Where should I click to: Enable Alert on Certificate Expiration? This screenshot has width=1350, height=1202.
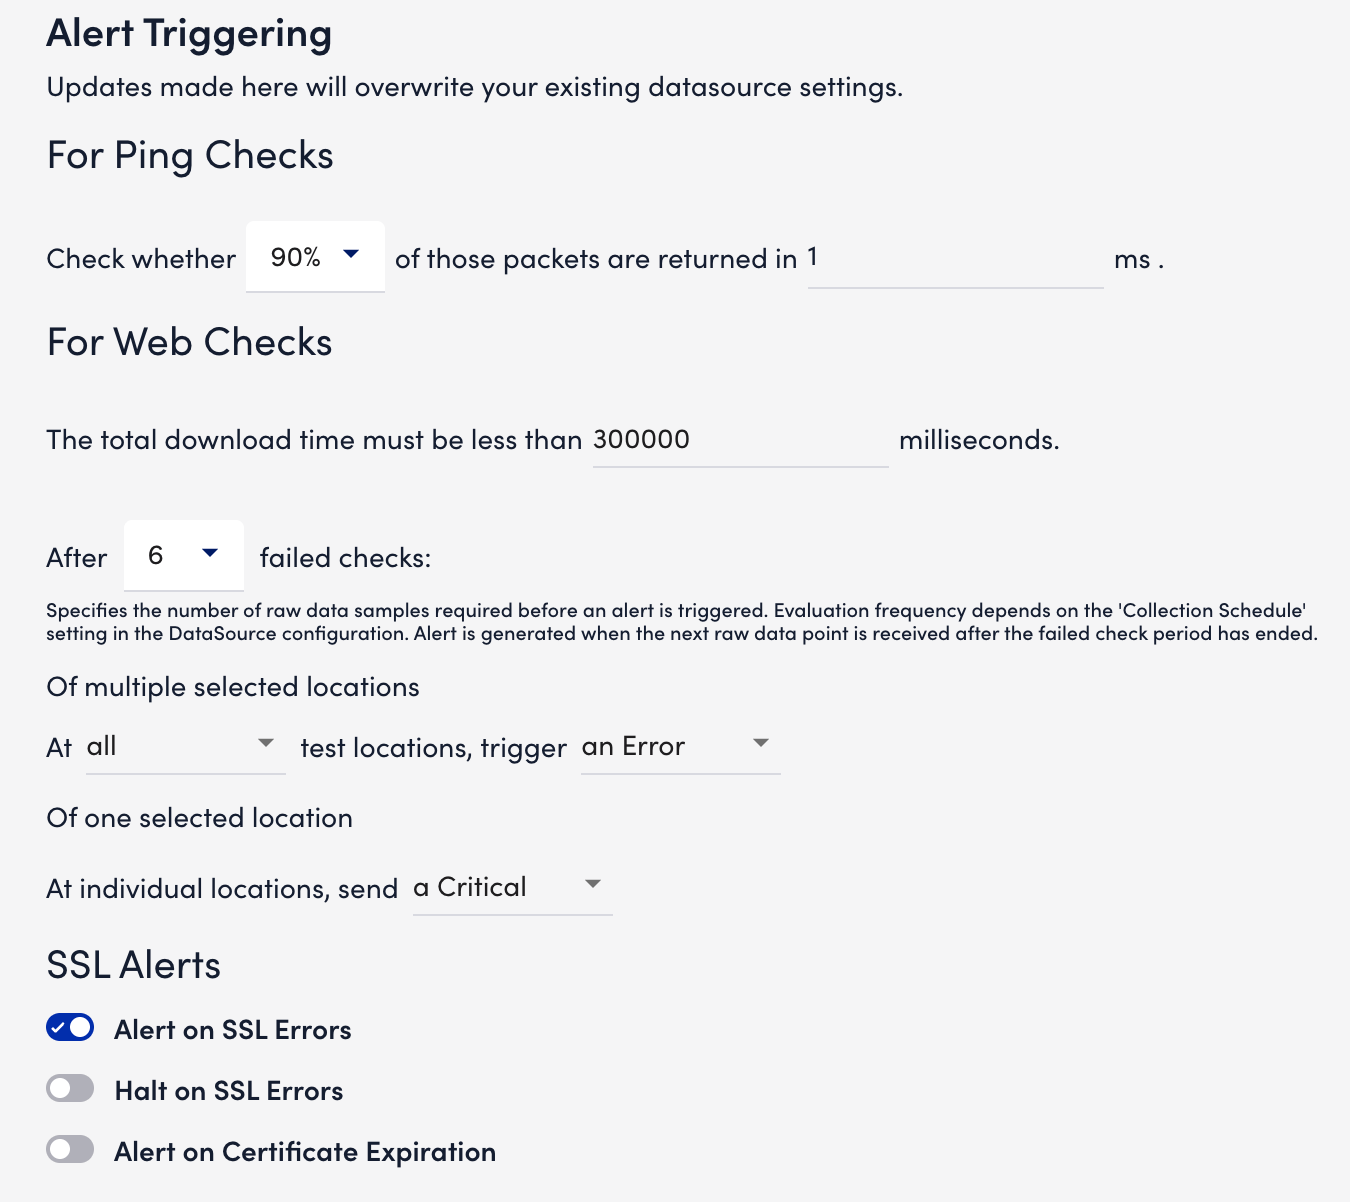[70, 1149]
